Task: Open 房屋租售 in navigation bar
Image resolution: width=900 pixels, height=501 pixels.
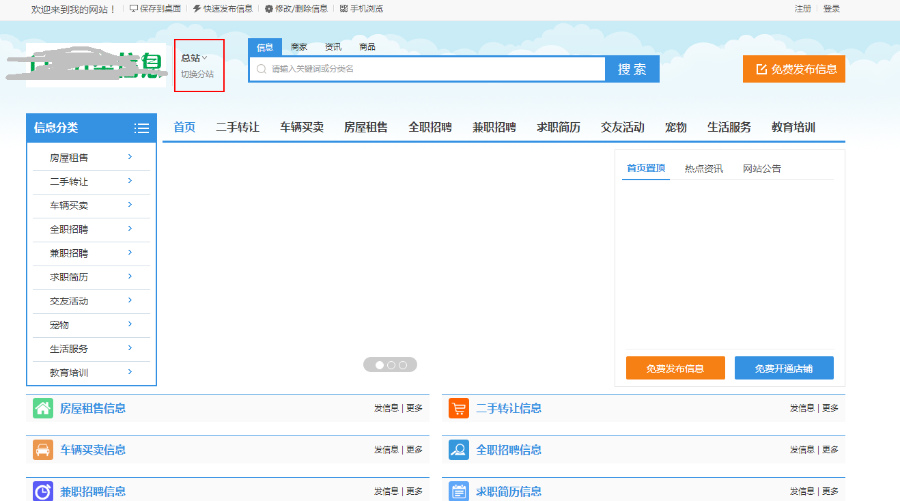Action: (366, 127)
